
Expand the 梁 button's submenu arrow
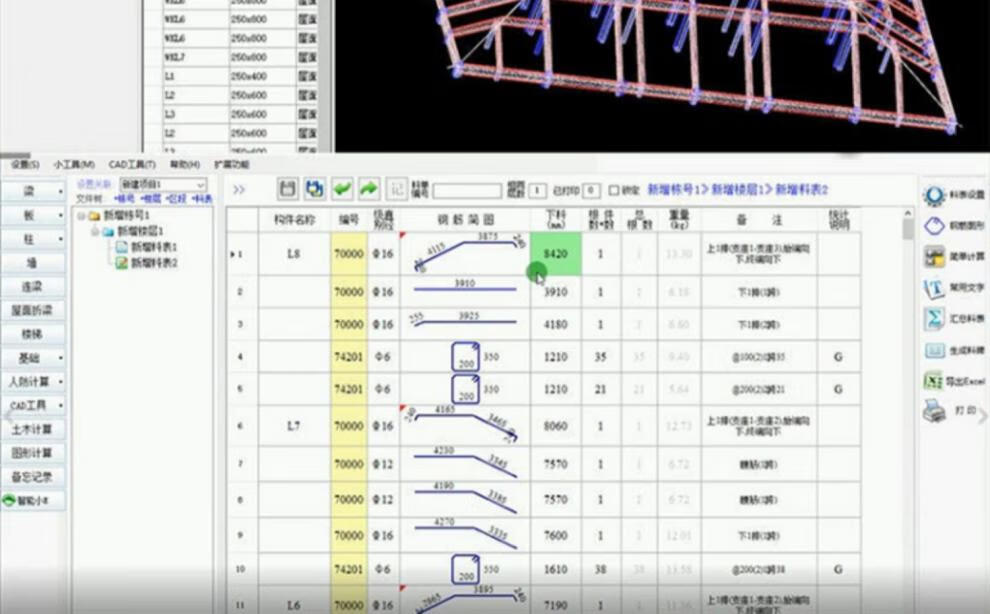point(60,191)
